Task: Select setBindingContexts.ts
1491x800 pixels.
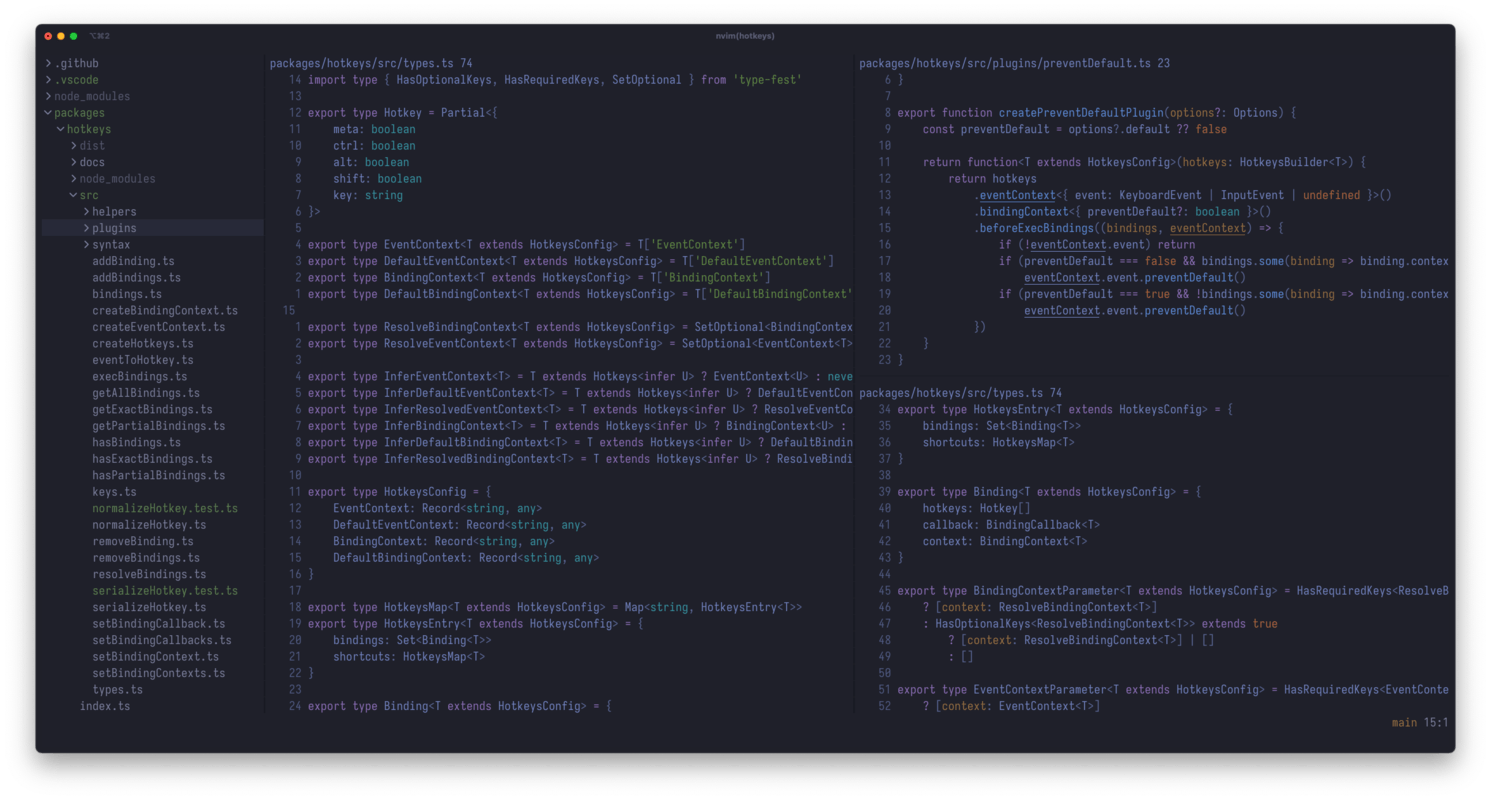Action: (158, 674)
